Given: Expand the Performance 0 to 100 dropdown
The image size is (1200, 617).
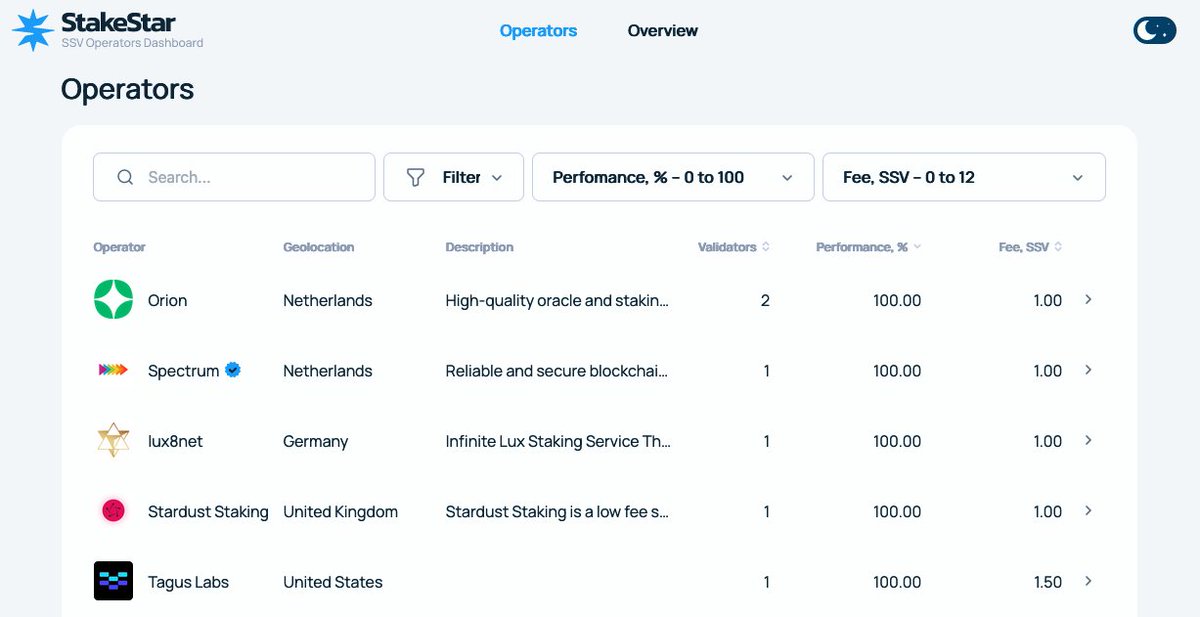Looking at the screenshot, I should coord(673,177).
